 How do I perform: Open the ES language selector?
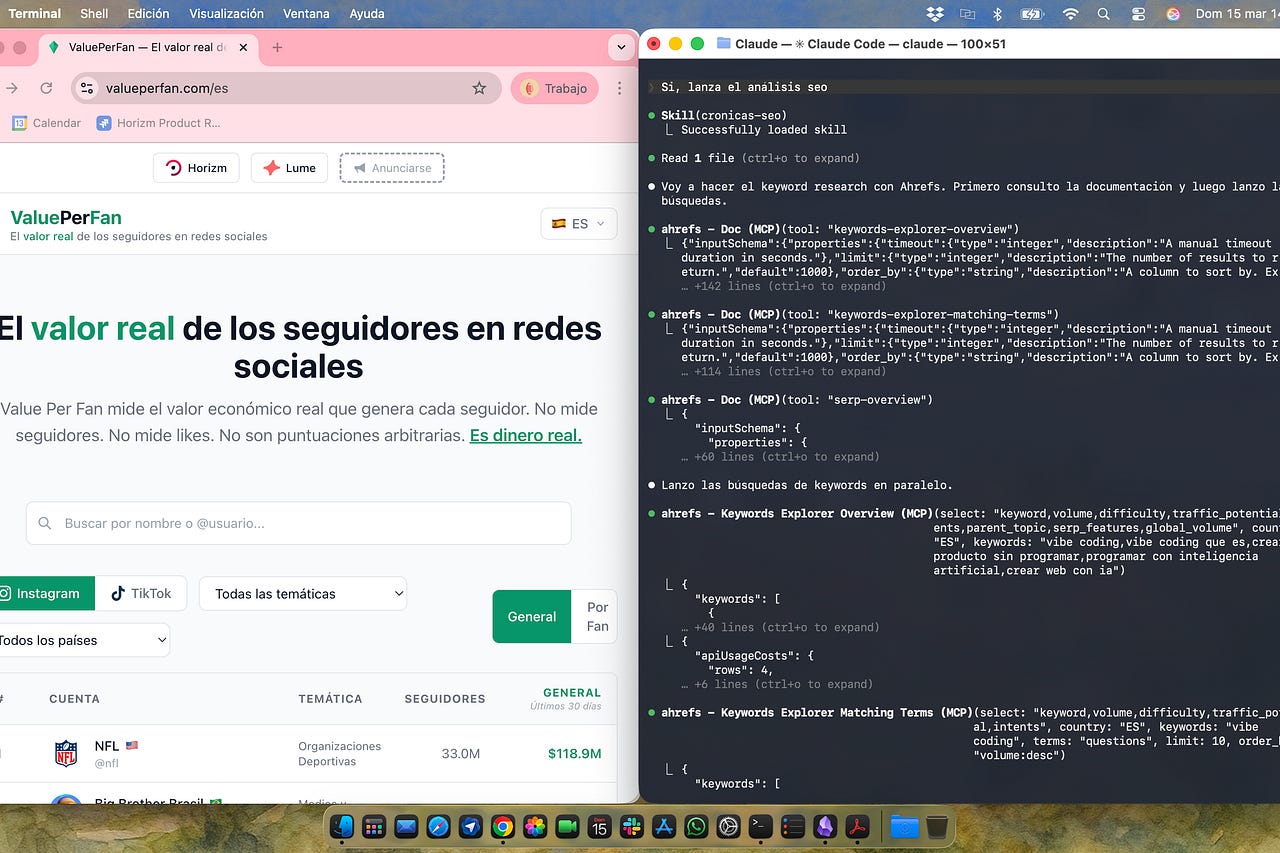point(579,224)
